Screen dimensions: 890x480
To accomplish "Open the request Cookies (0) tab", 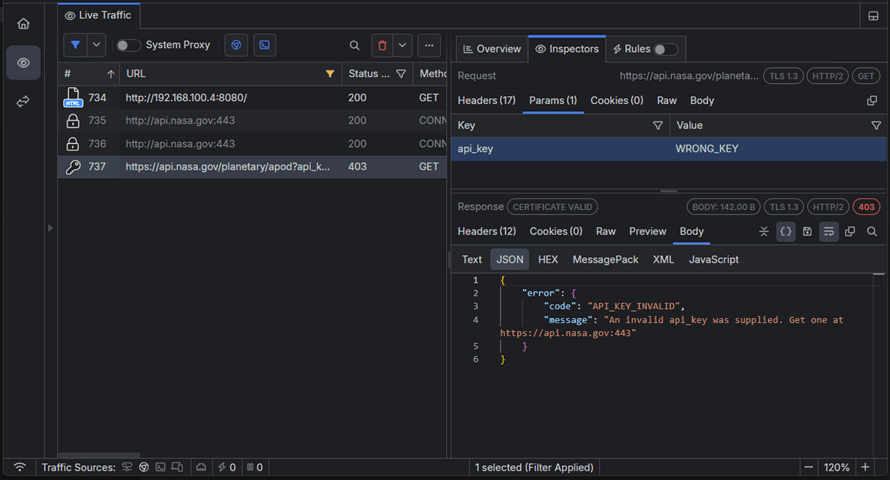I will pos(616,100).
